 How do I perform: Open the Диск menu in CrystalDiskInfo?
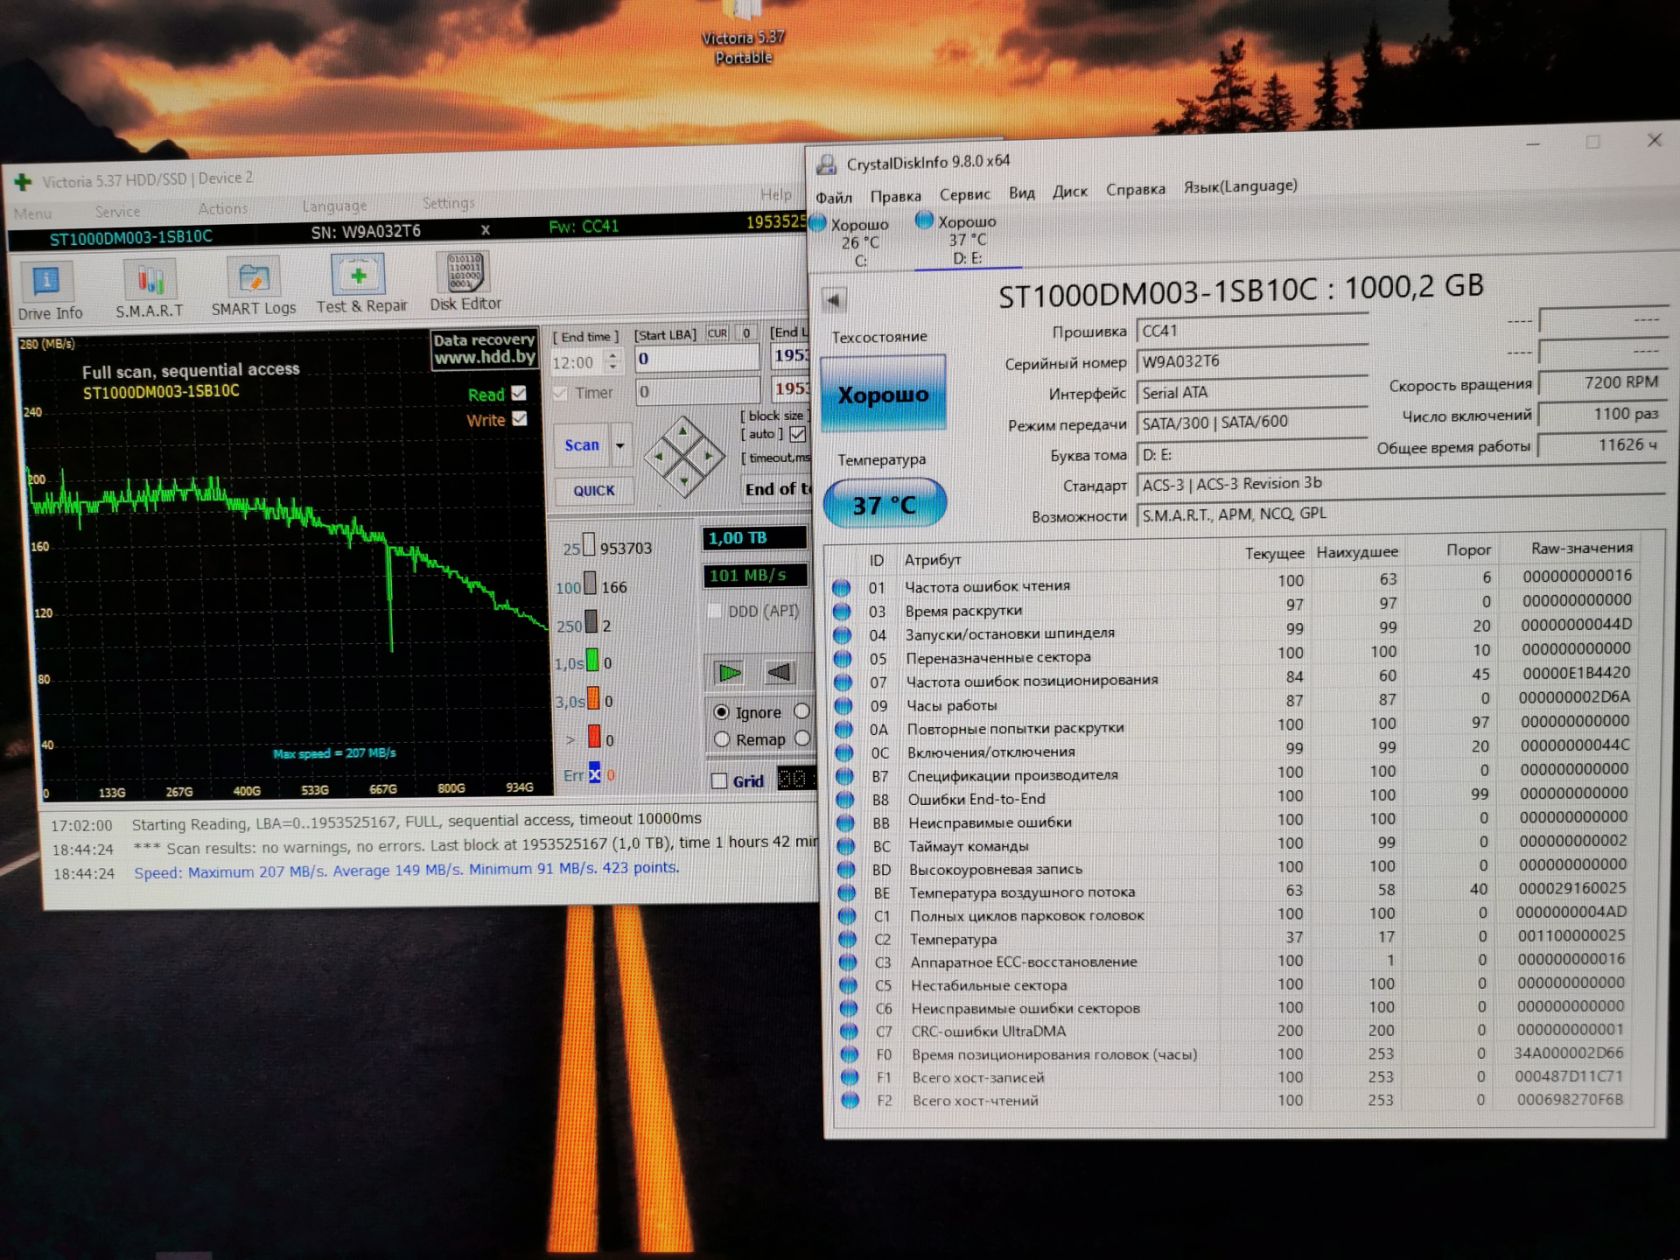coord(1069,191)
